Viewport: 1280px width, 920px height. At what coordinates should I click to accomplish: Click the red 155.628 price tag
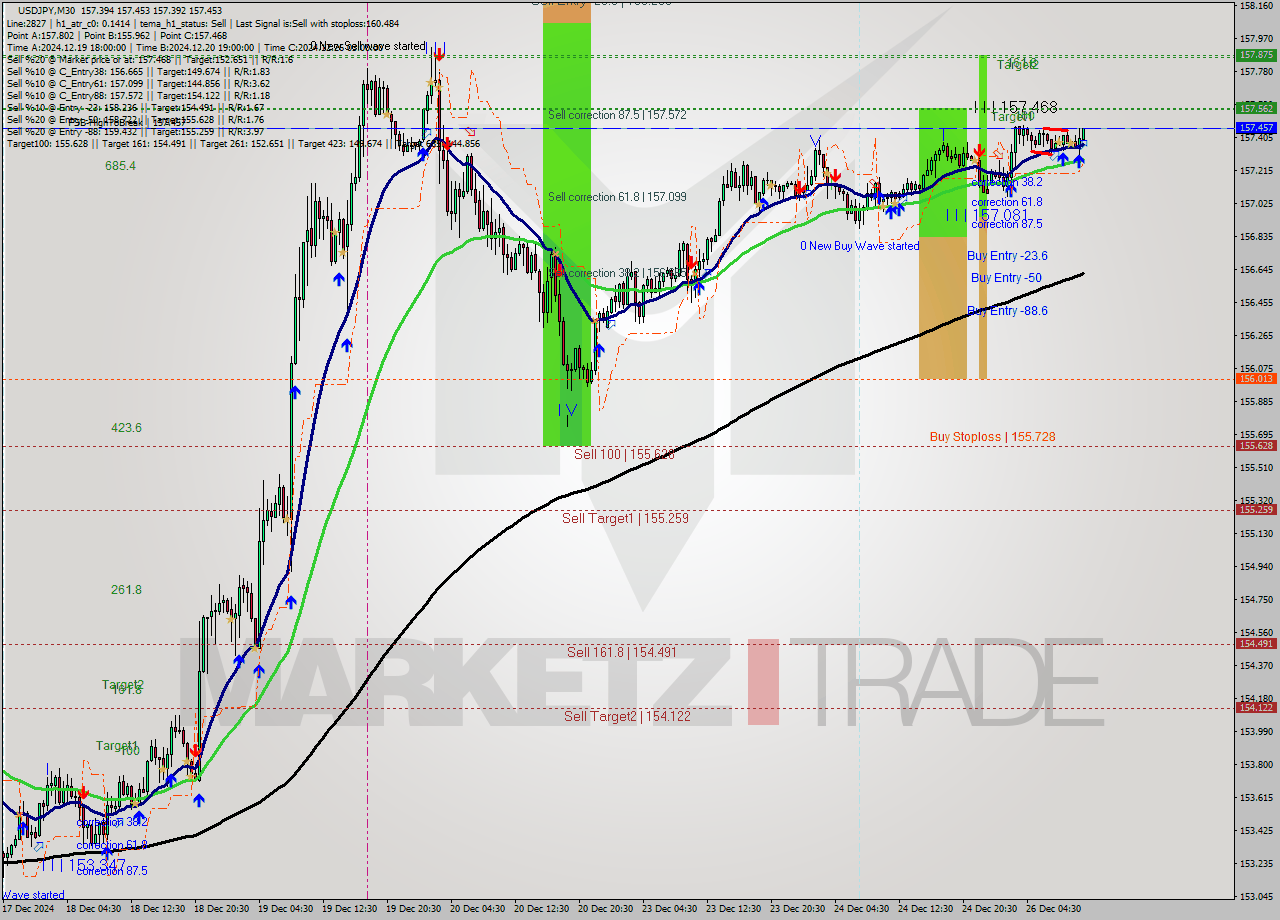[1256, 446]
